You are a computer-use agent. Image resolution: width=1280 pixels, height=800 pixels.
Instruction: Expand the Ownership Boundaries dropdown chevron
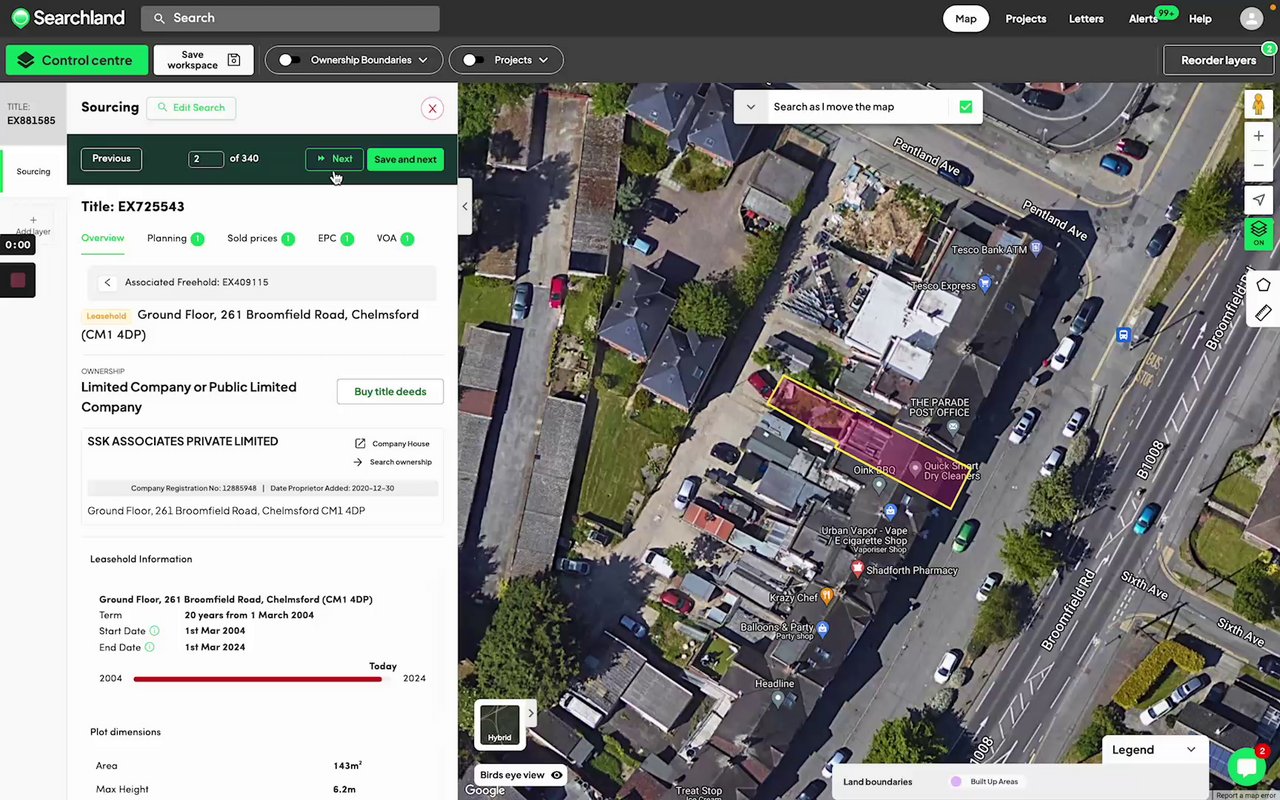(x=423, y=60)
